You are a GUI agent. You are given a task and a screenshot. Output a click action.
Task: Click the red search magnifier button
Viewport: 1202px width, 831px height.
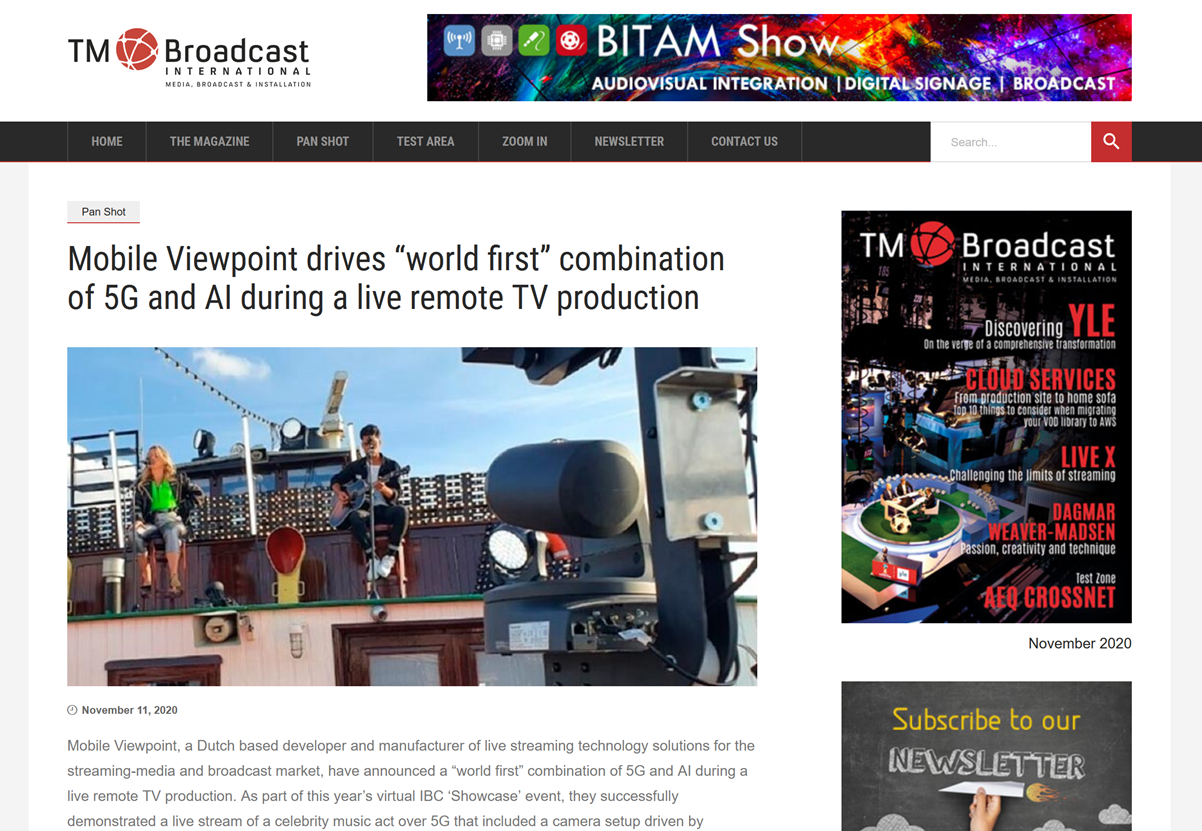click(1111, 142)
